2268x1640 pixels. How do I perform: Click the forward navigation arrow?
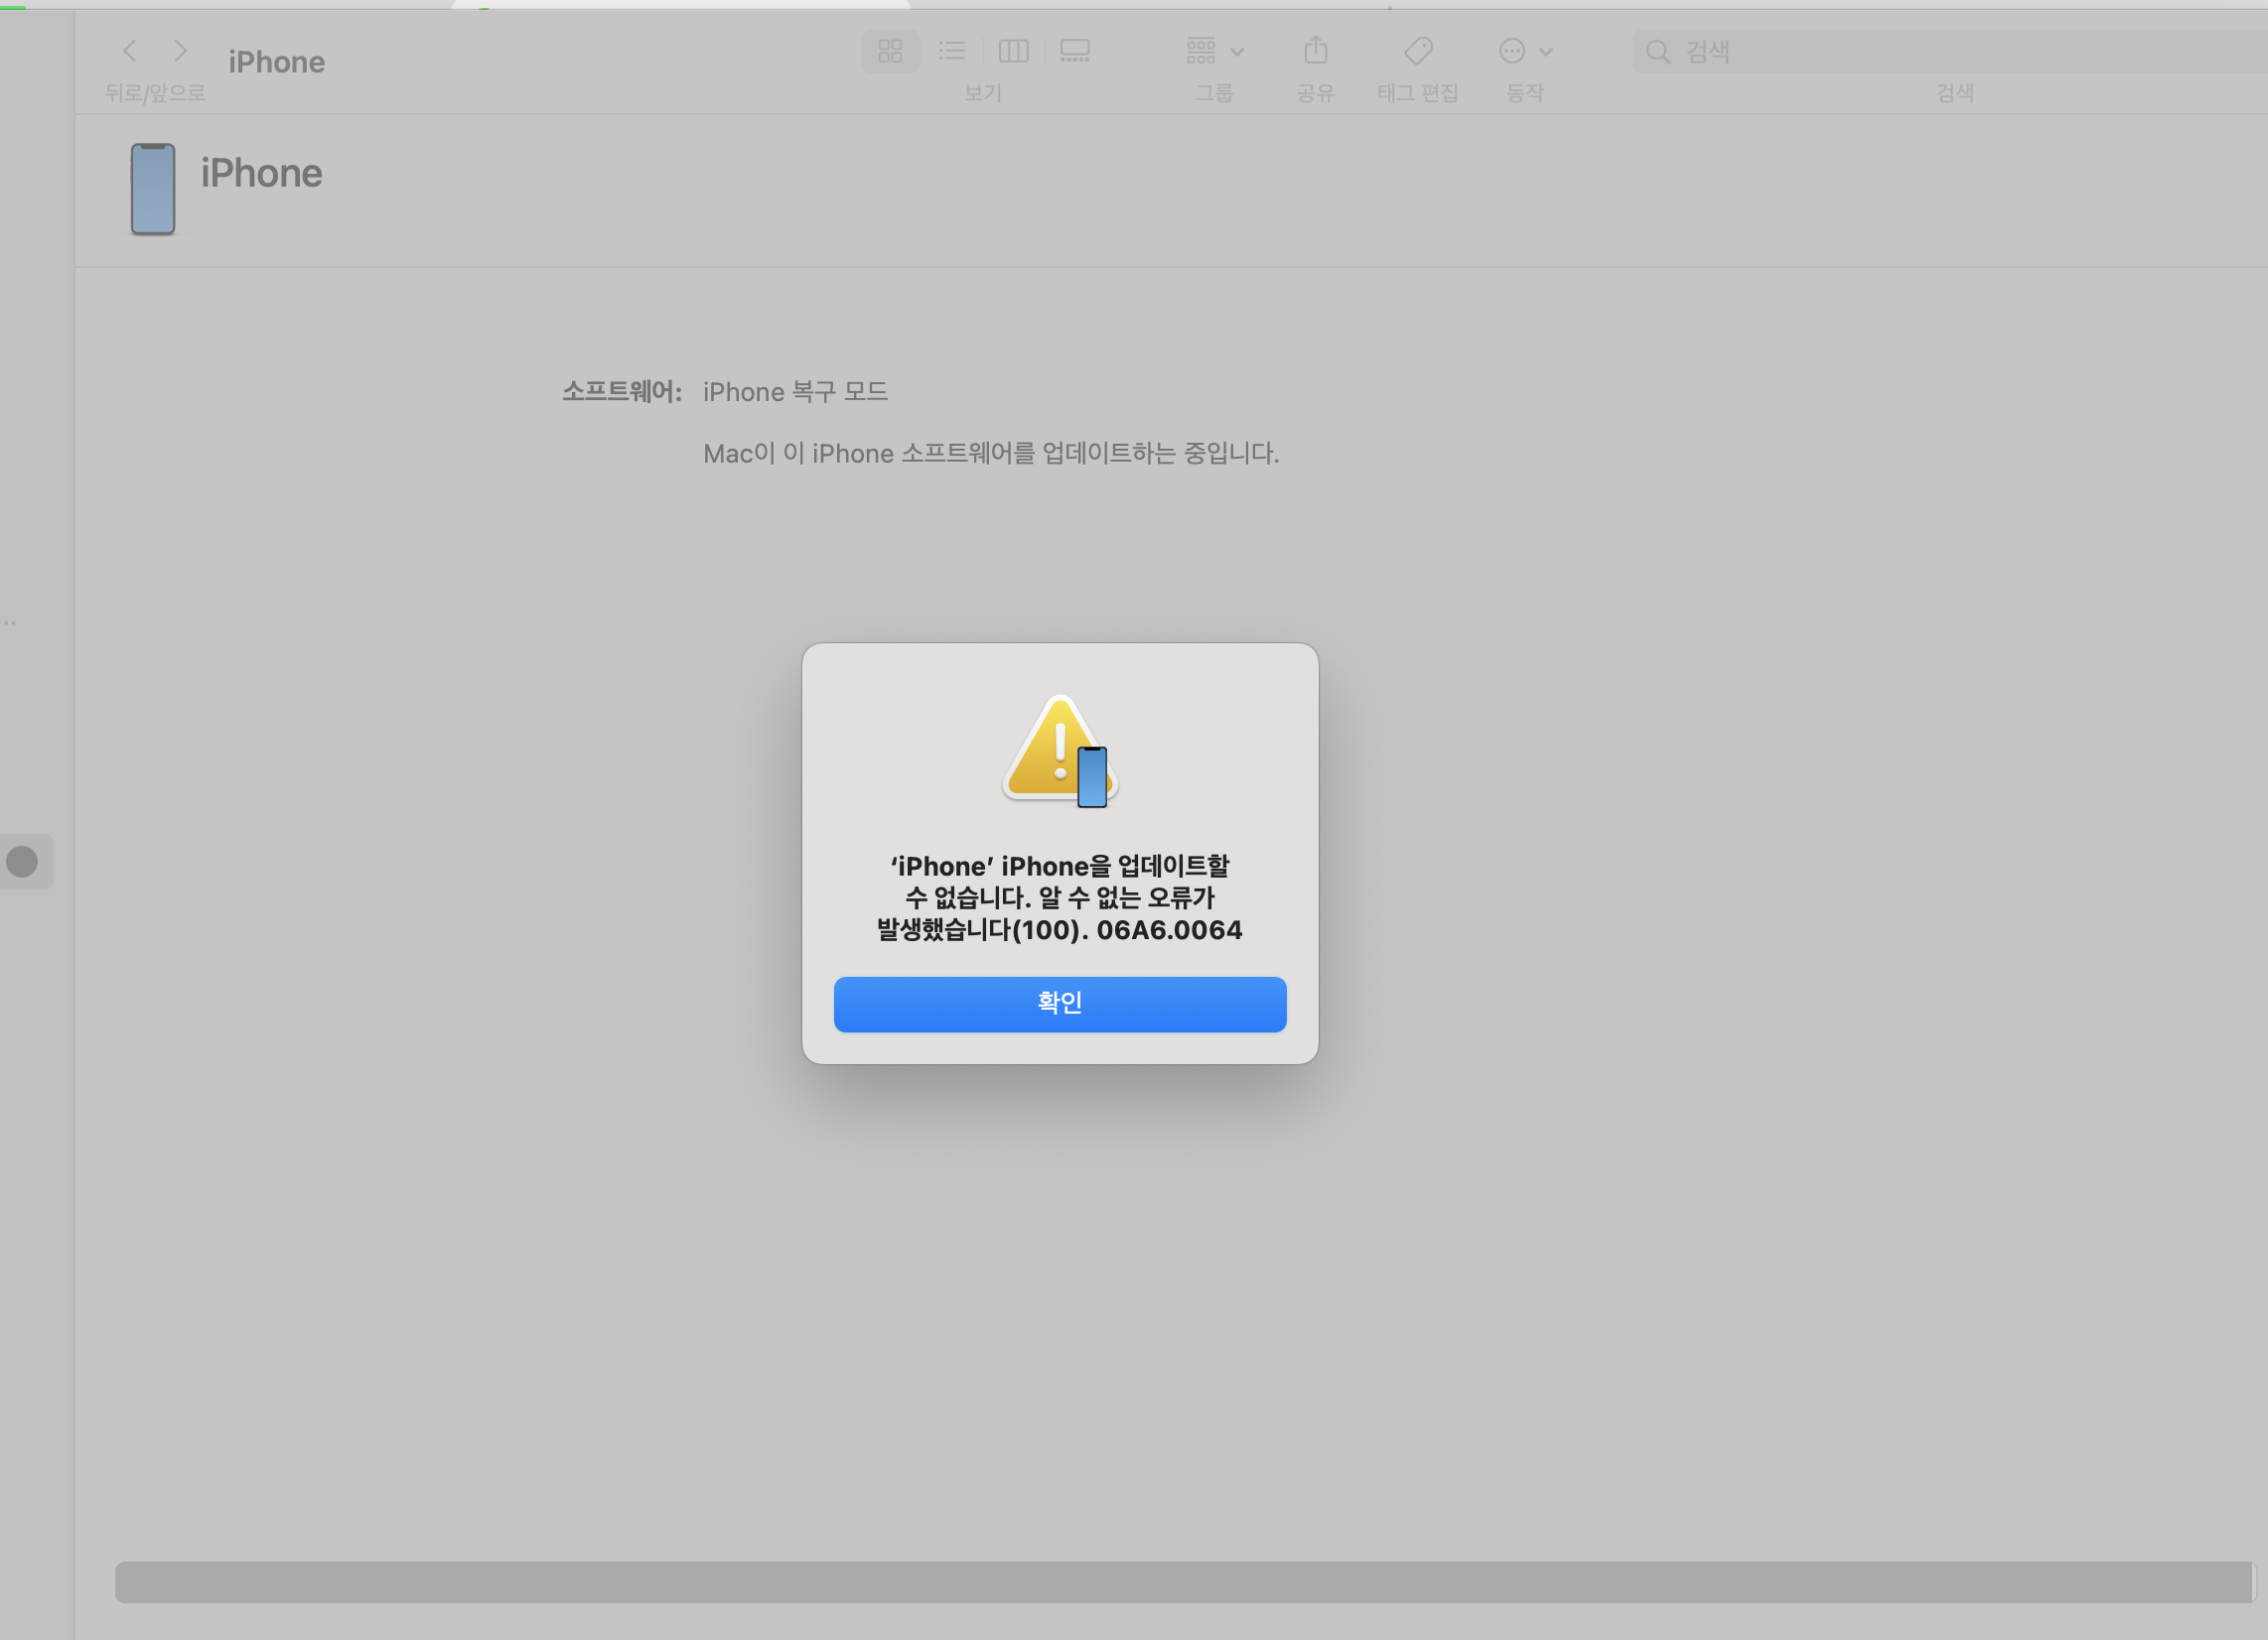click(x=180, y=50)
